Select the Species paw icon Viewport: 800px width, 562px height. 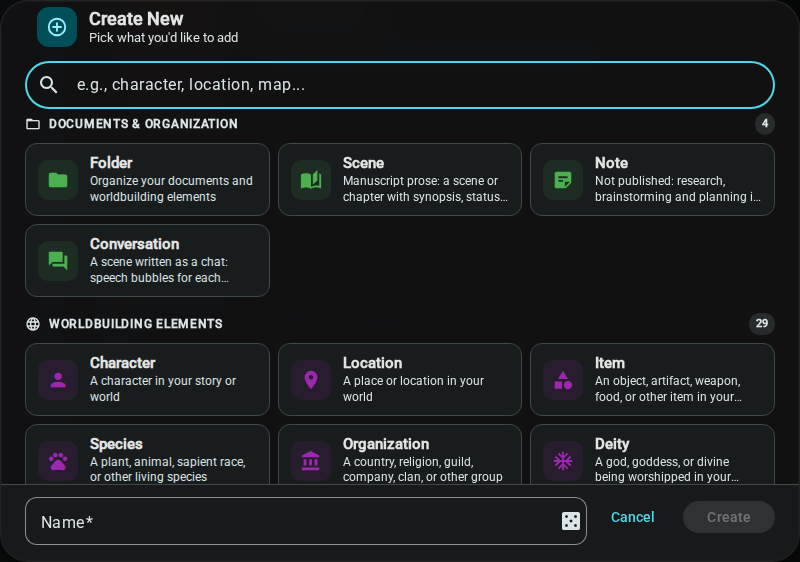pyautogui.click(x=58, y=461)
